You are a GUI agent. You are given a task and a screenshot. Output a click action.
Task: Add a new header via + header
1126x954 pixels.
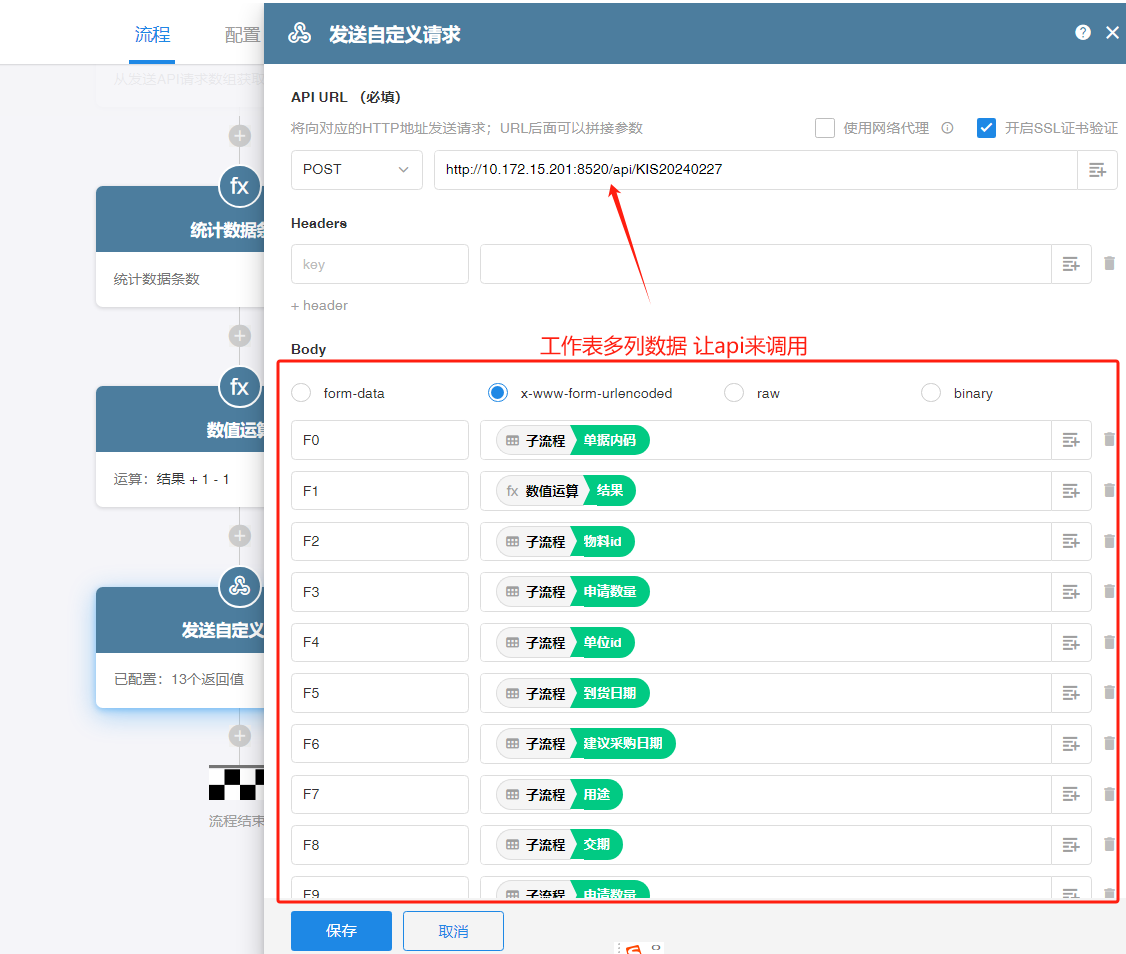[x=320, y=305]
